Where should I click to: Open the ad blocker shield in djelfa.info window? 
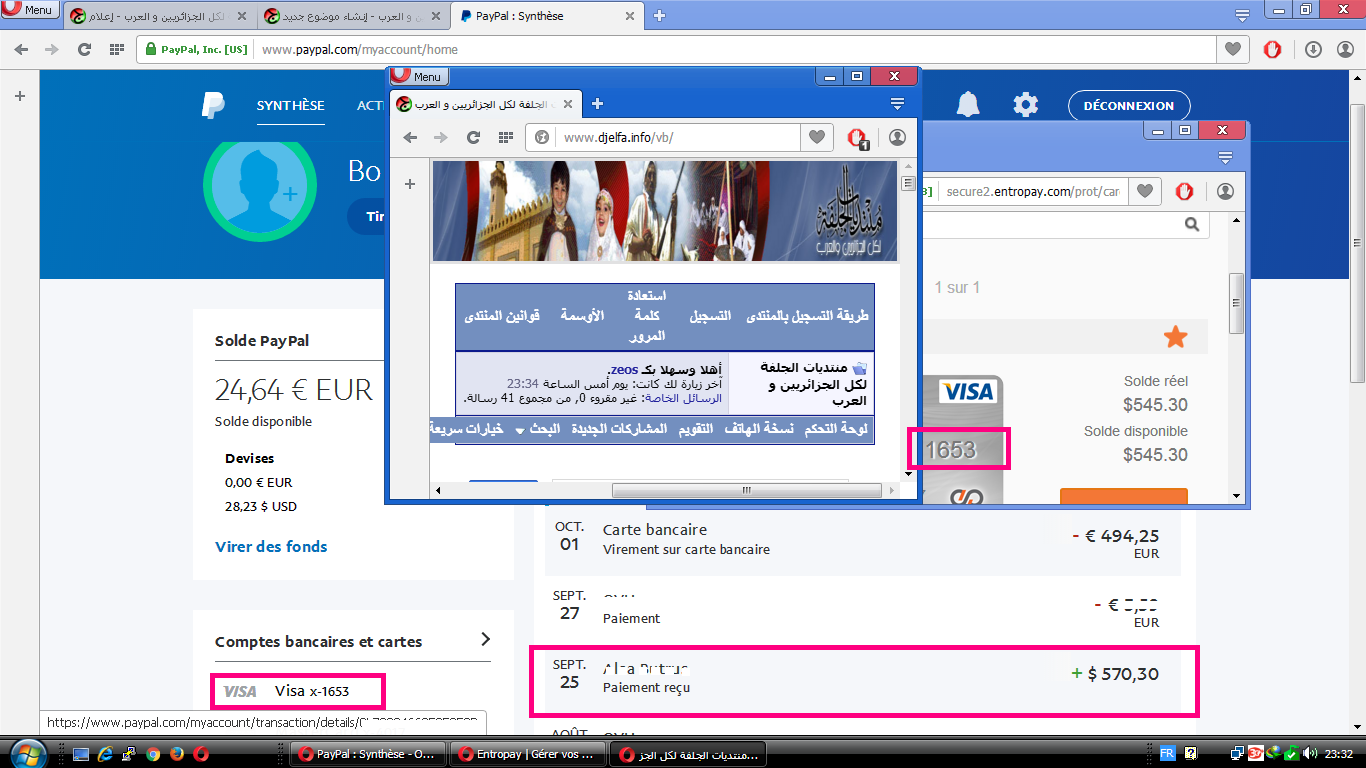point(857,138)
